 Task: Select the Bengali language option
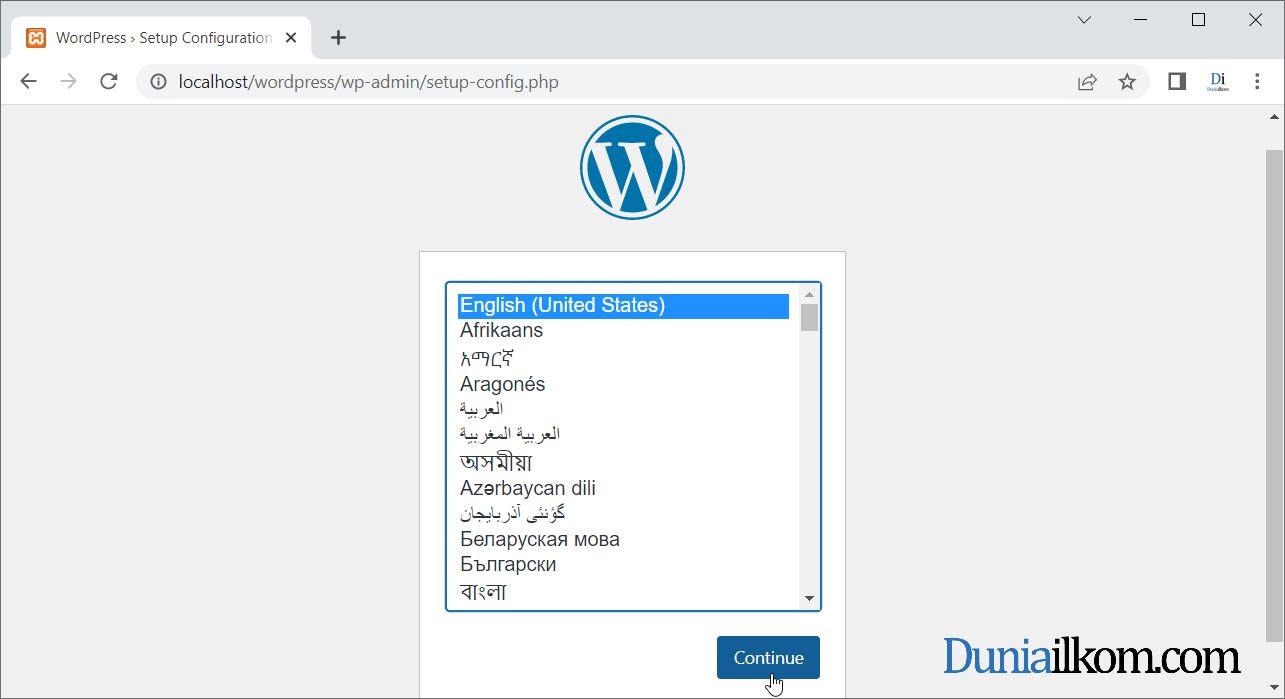623,592
